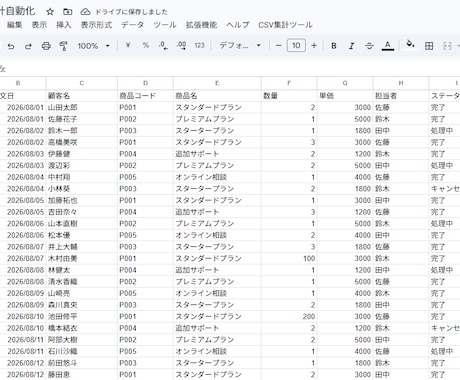Select unit price 4000 in 石川沙織 row
Image resolution: width=460 pixels, height=380 pixels.
coord(345,351)
